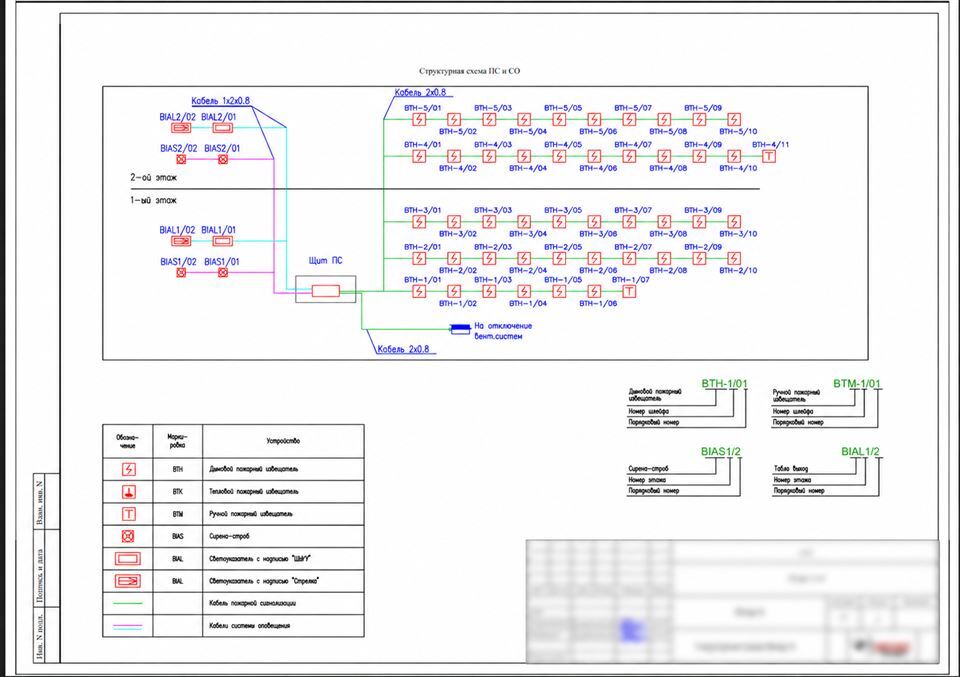This screenshot has height=677, width=960.
Task: Click the 'Щит ПС' panel label
Action: pos(326,261)
